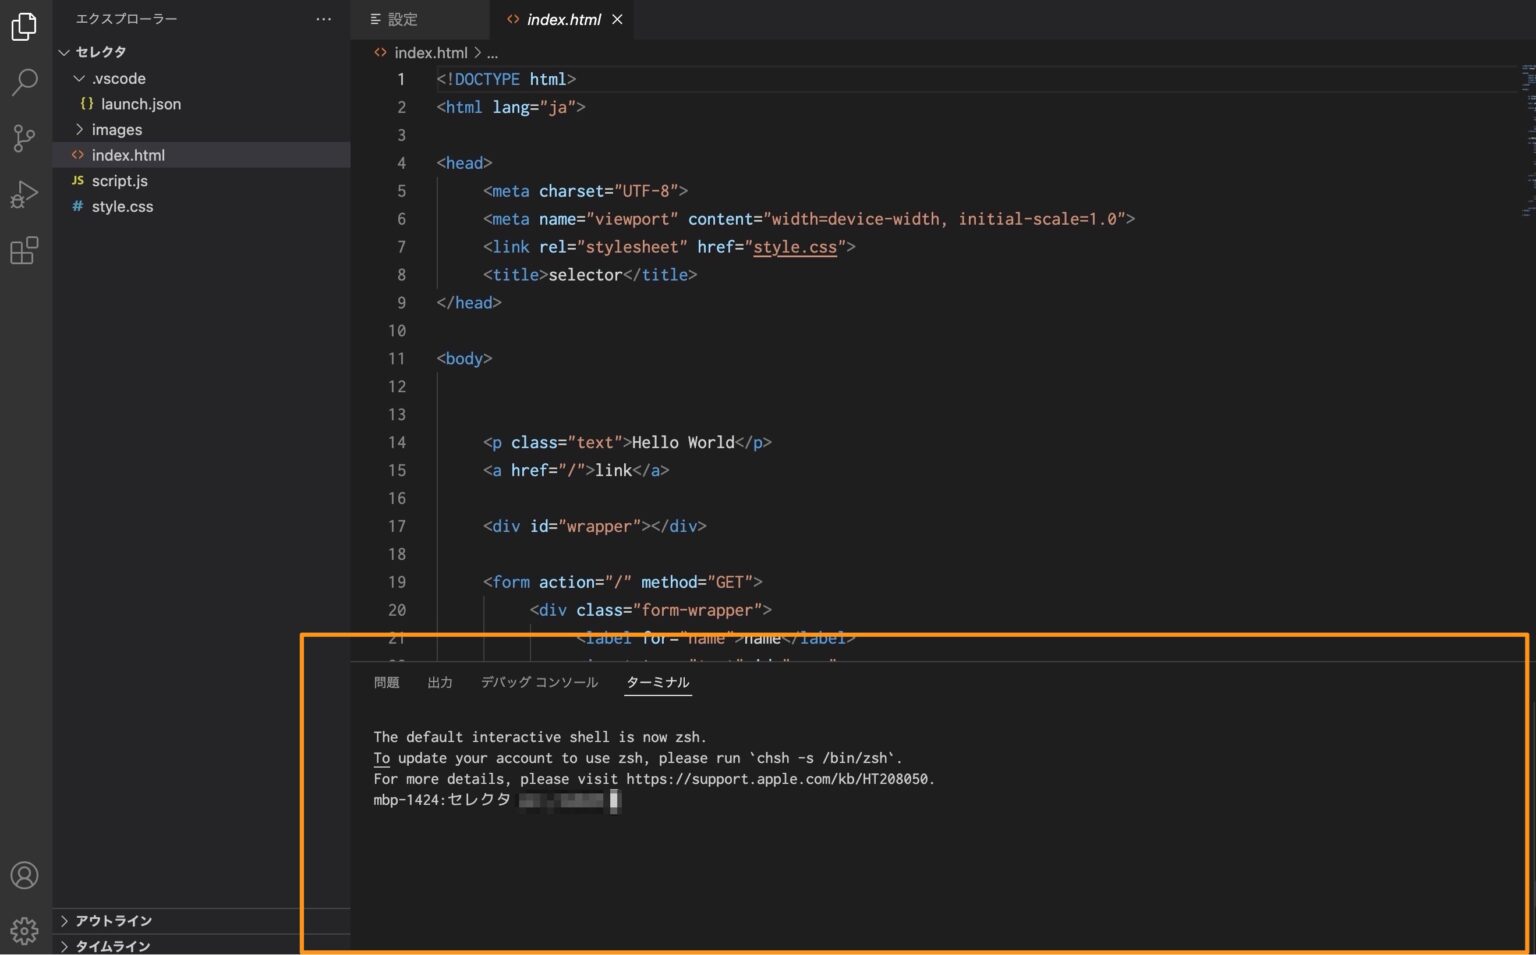Open the 問題 panel tab
This screenshot has width=1536, height=955.
[x=386, y=682]
